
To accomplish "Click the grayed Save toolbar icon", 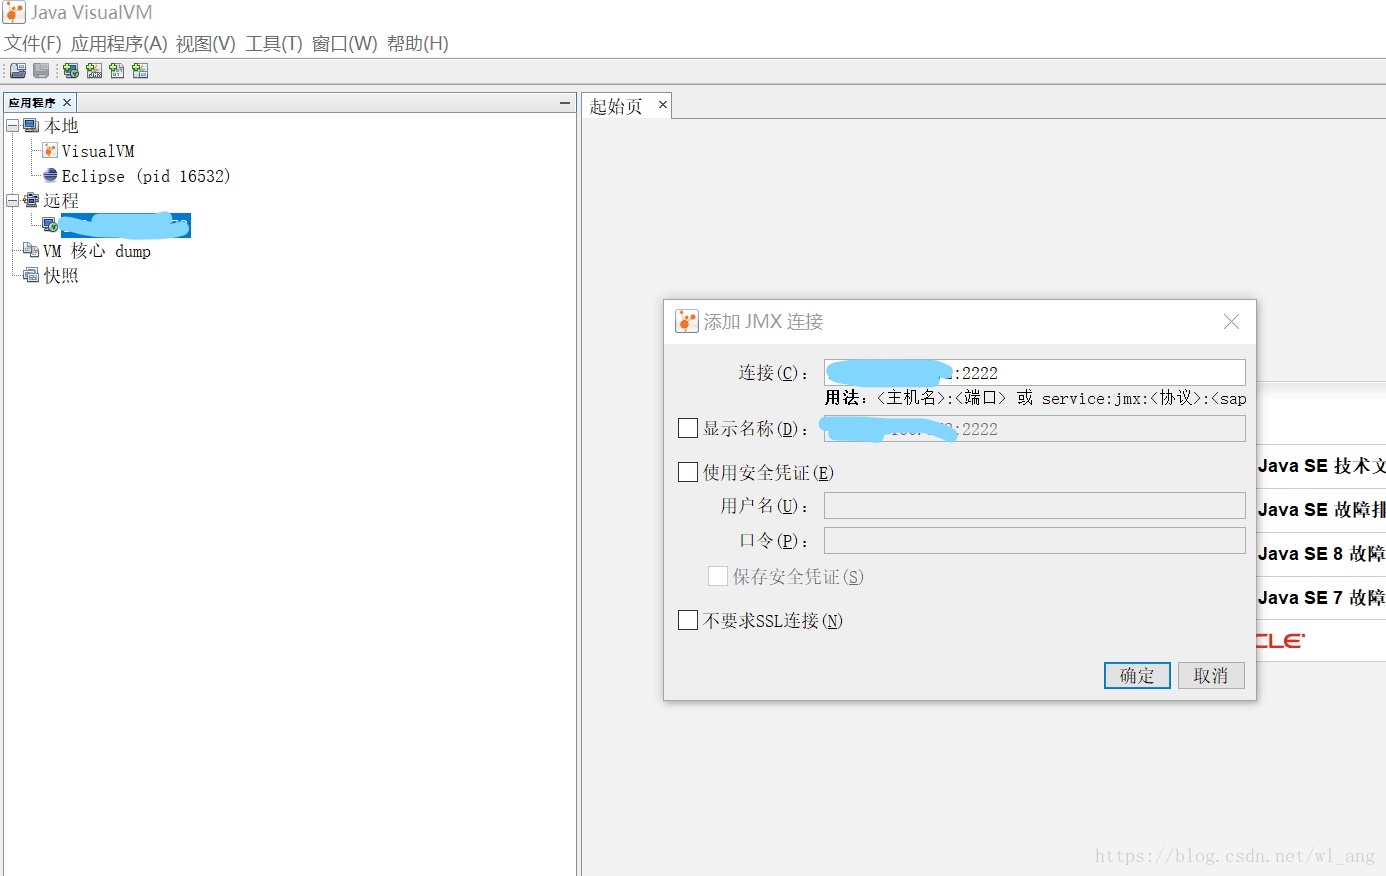I will pos(41,71).
